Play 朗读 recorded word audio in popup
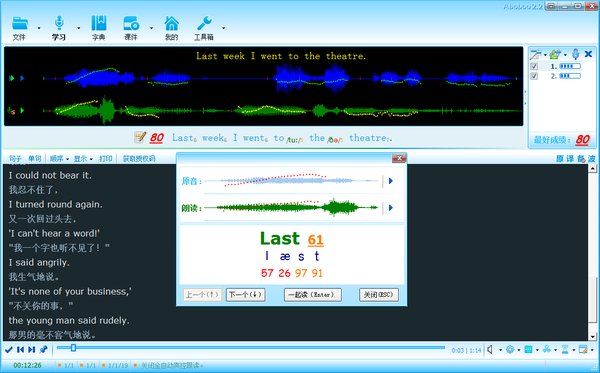The height and width of the screenshot is (373, 600). (x=391, y=208)
